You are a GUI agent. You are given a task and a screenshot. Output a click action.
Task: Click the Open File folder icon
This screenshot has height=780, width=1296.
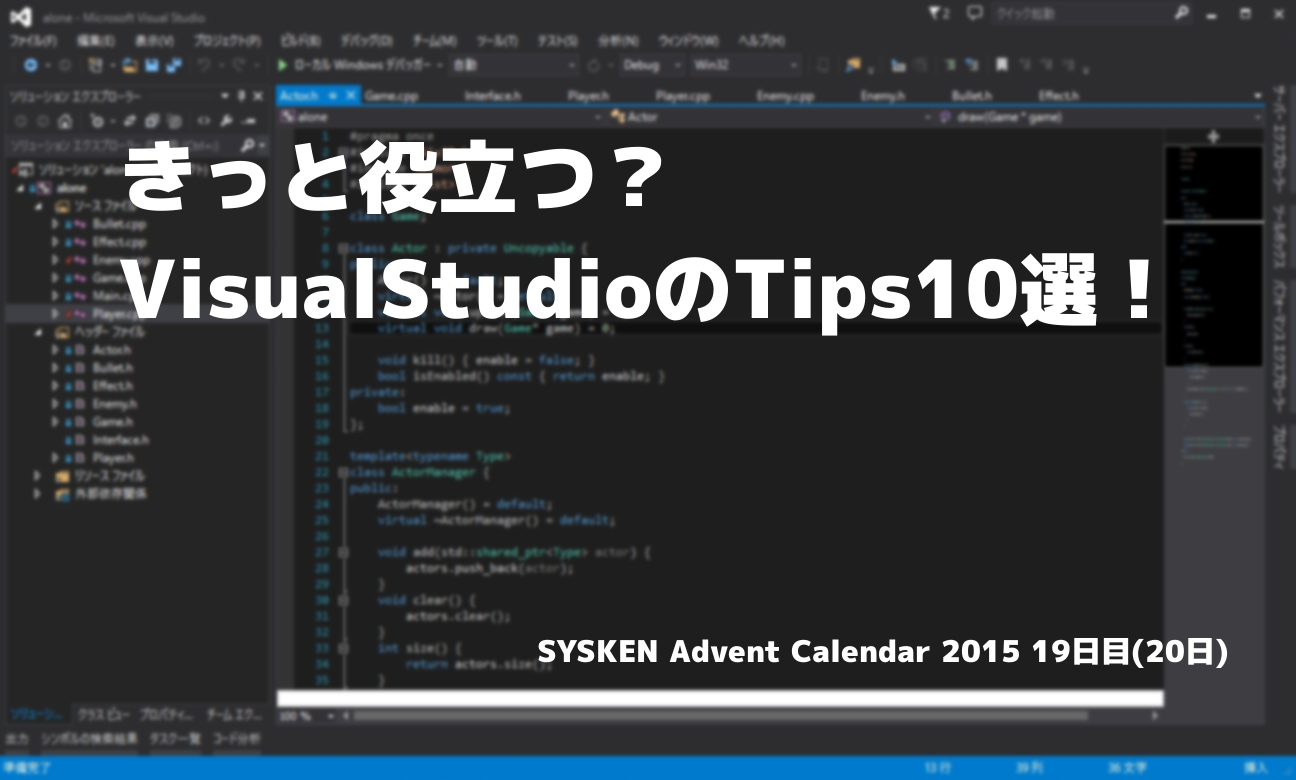130,65
